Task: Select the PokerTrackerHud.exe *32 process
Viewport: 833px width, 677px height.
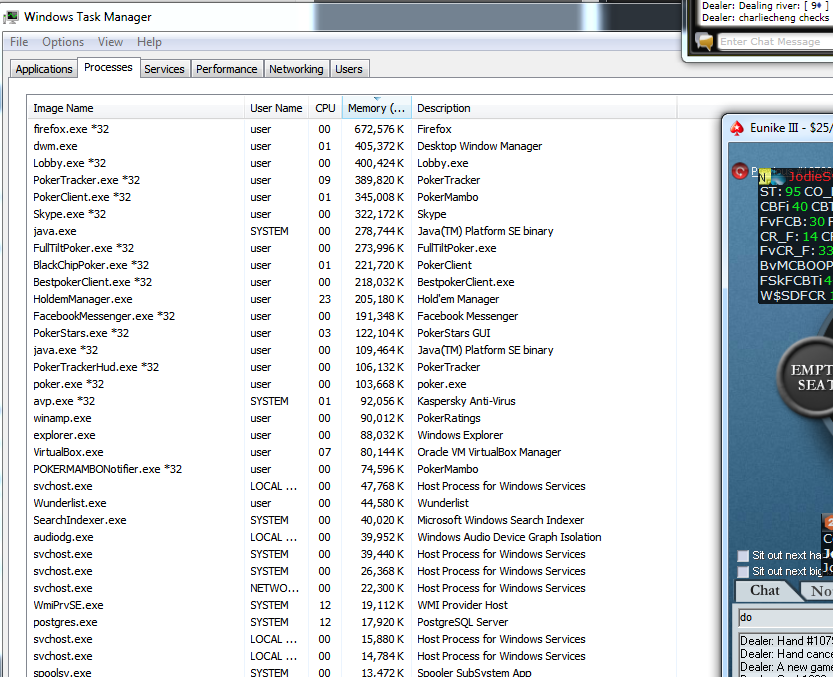Action: tap(352, 367)
